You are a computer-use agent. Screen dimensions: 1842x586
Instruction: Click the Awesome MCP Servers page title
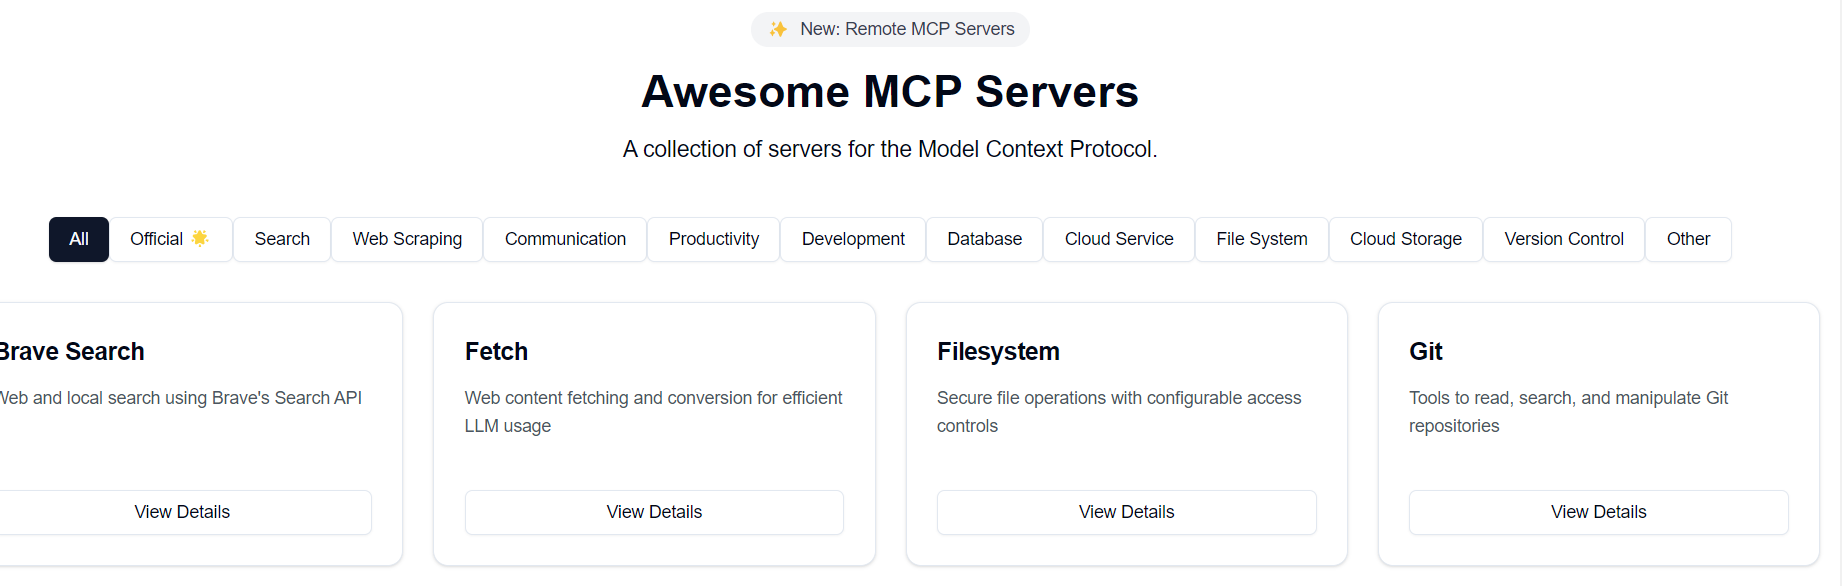pyautogui.click(x=890, y=92)
